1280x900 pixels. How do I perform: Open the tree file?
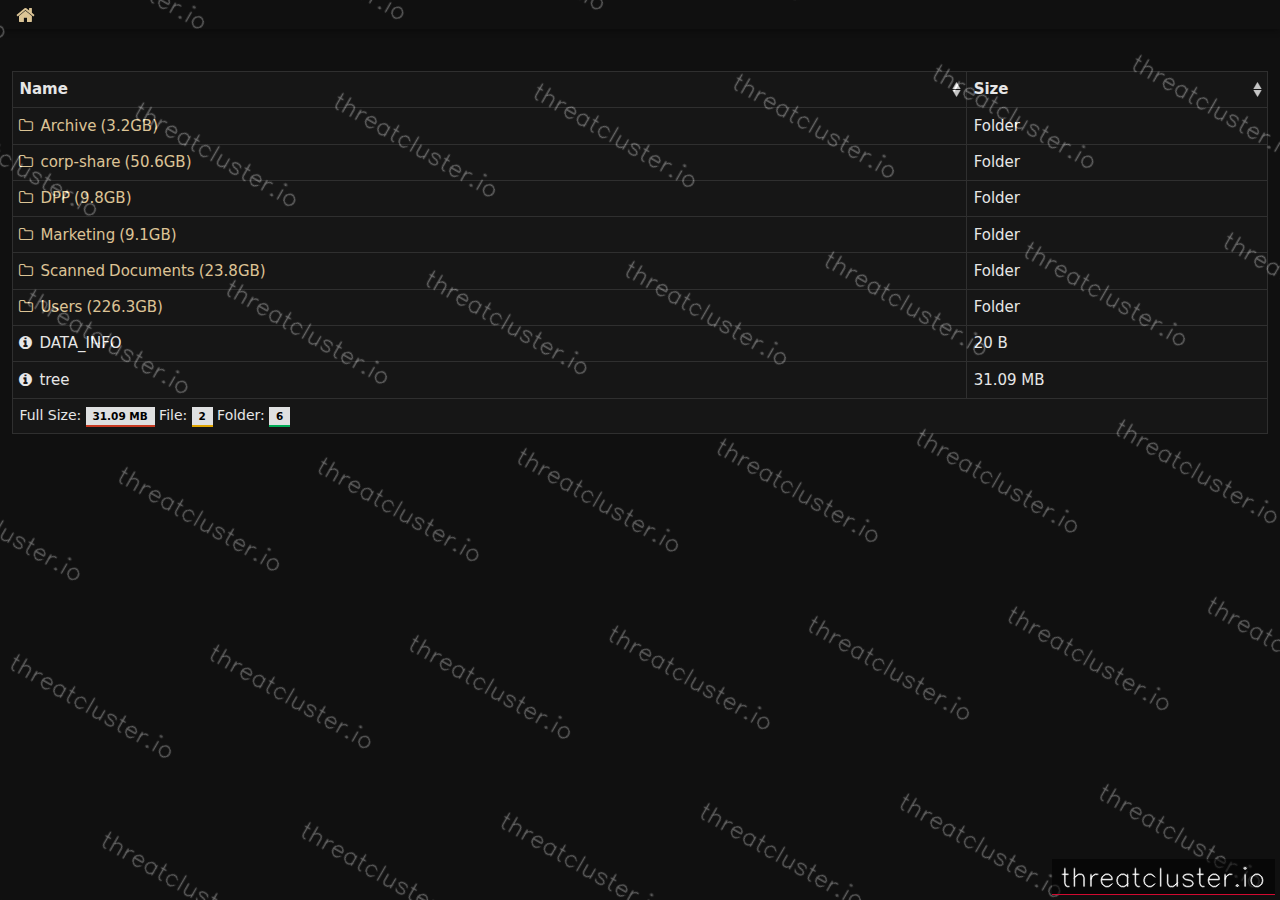pos(54,379)
